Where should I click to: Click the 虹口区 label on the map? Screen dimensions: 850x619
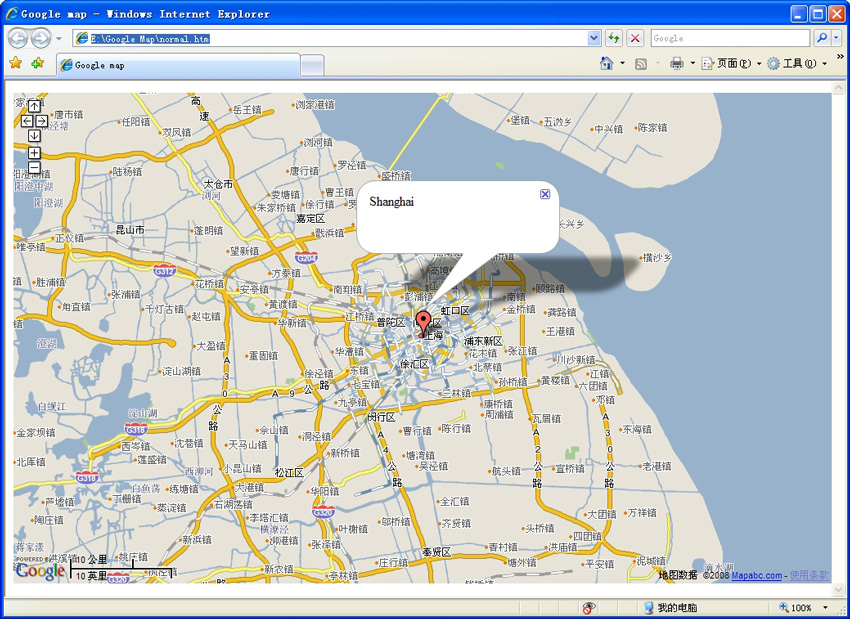[x=455, y=311]
